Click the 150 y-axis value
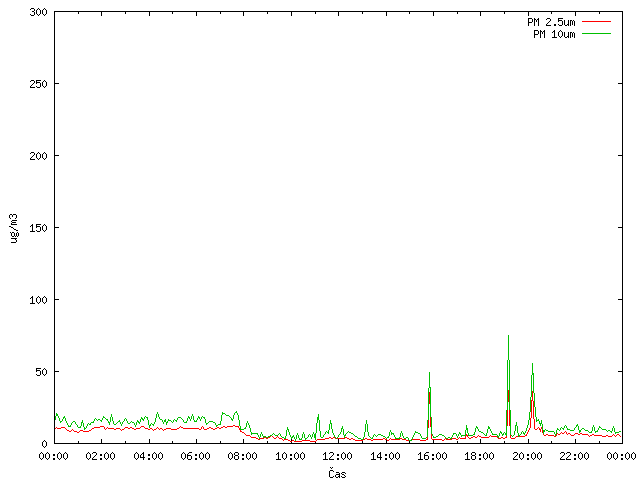 click(38, 228)
